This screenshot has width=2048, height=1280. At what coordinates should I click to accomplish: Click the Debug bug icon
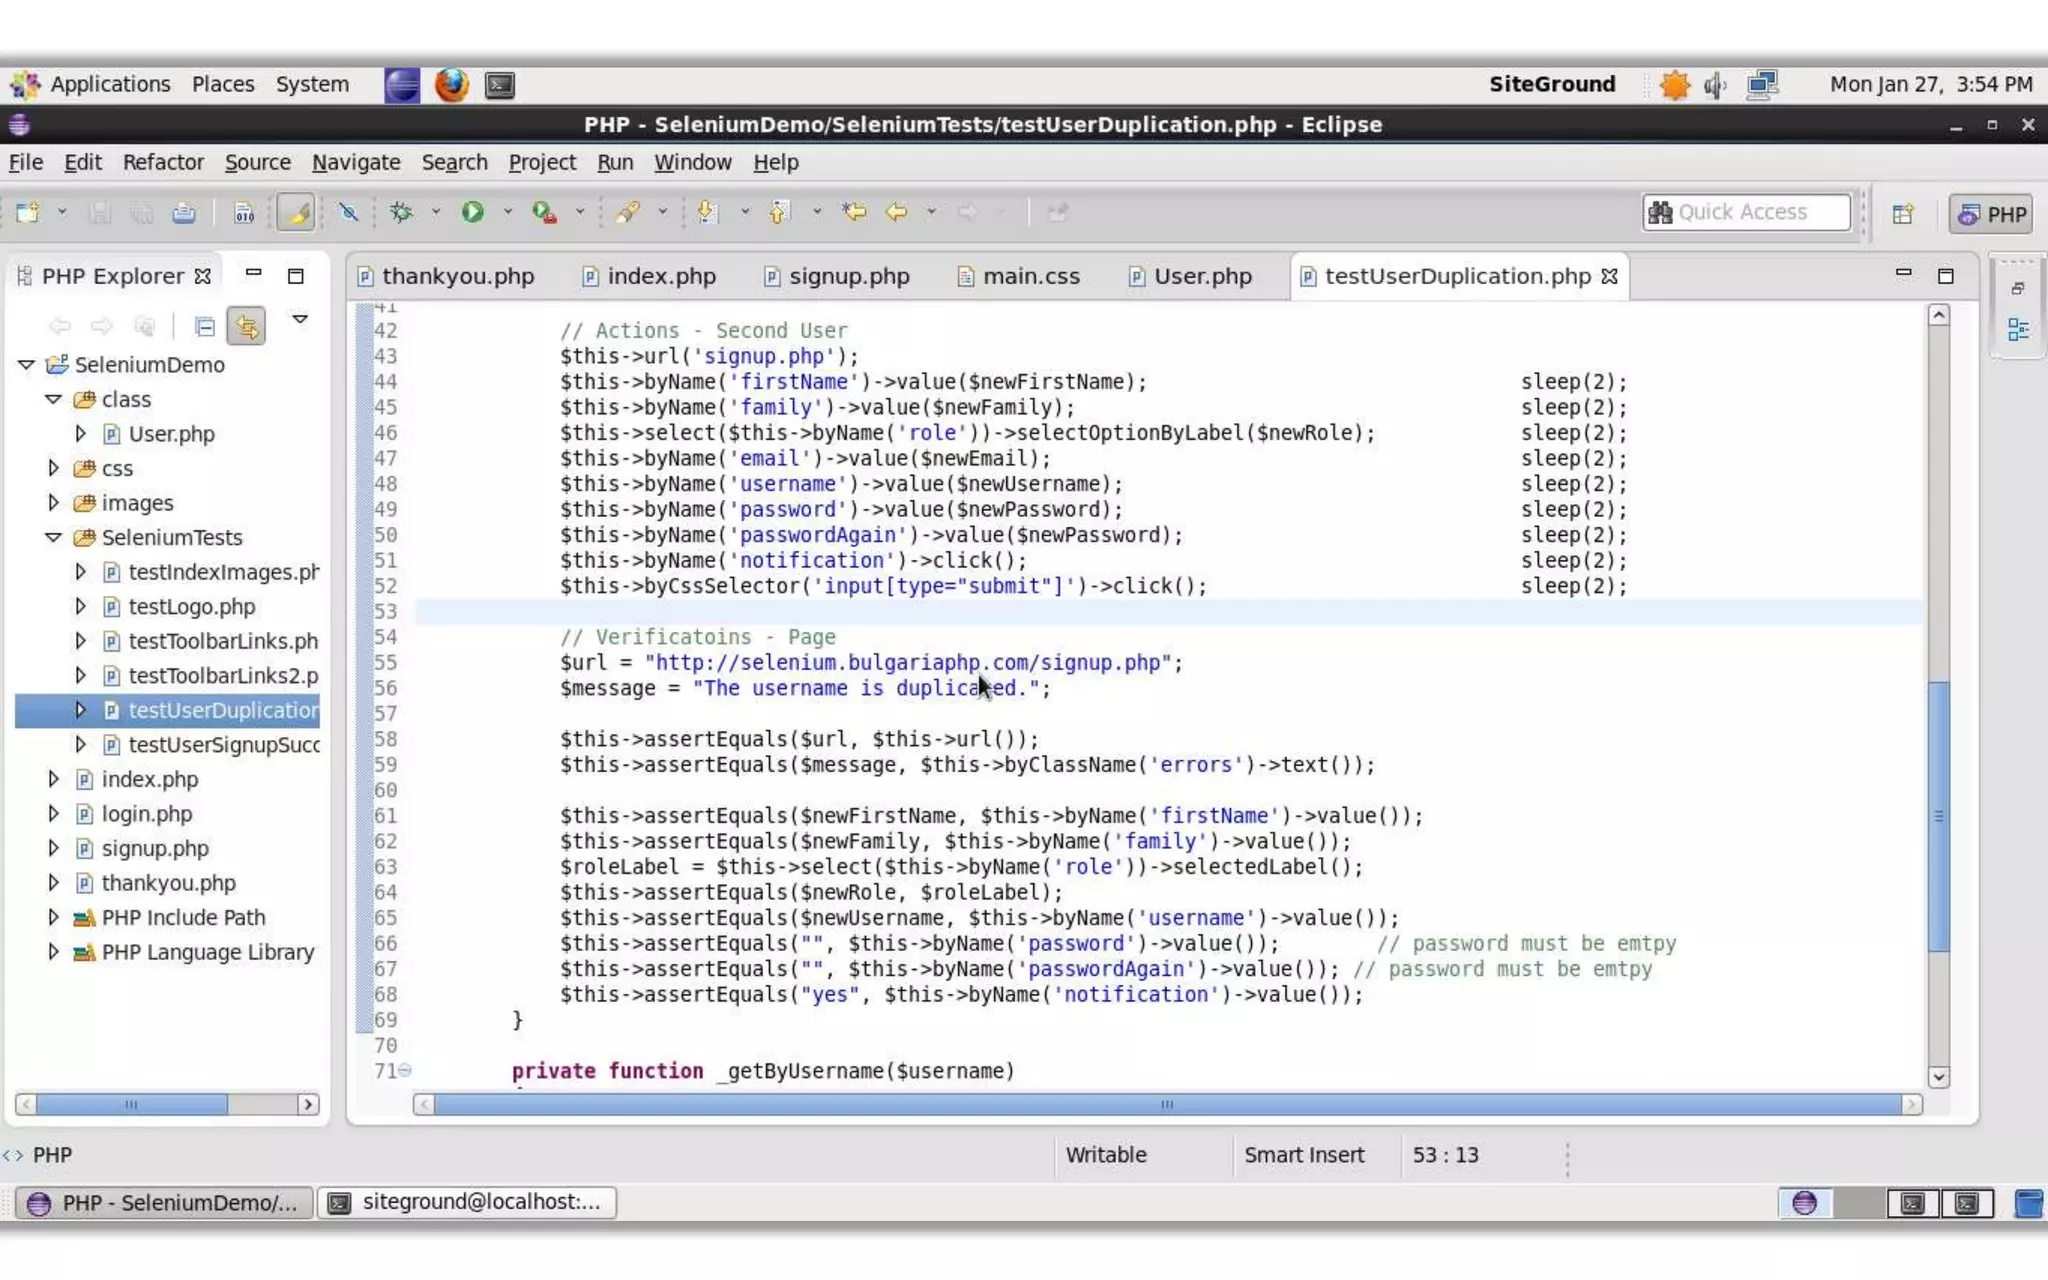[401, 212]
